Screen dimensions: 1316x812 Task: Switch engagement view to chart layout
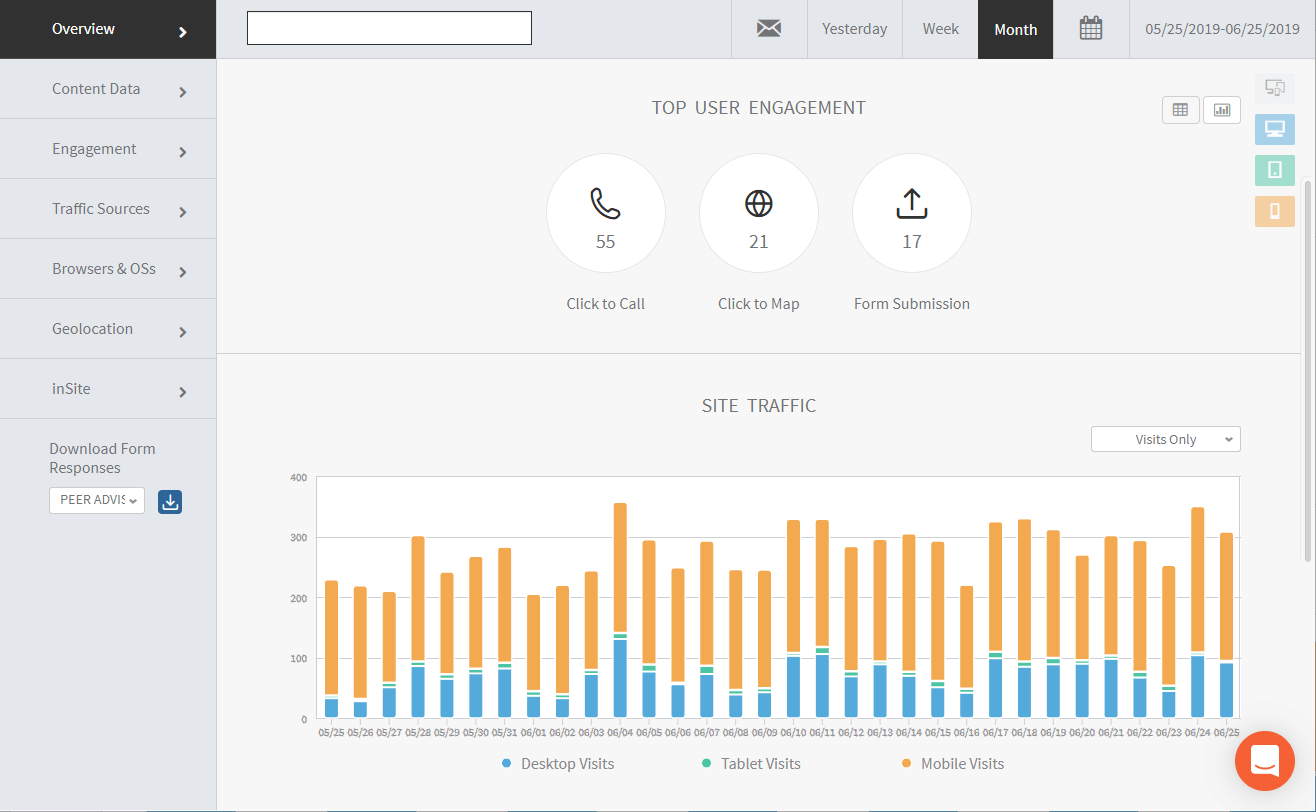pos(1221,110)
